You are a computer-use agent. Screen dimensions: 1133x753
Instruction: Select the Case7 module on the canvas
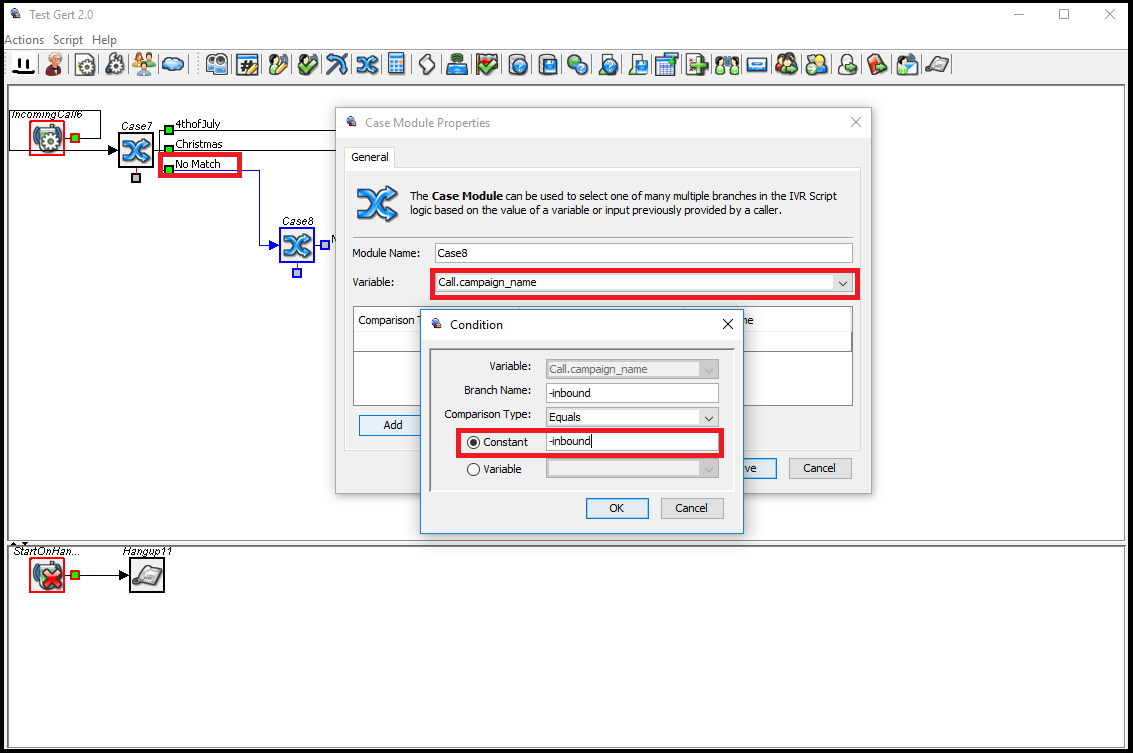point(136,150)
